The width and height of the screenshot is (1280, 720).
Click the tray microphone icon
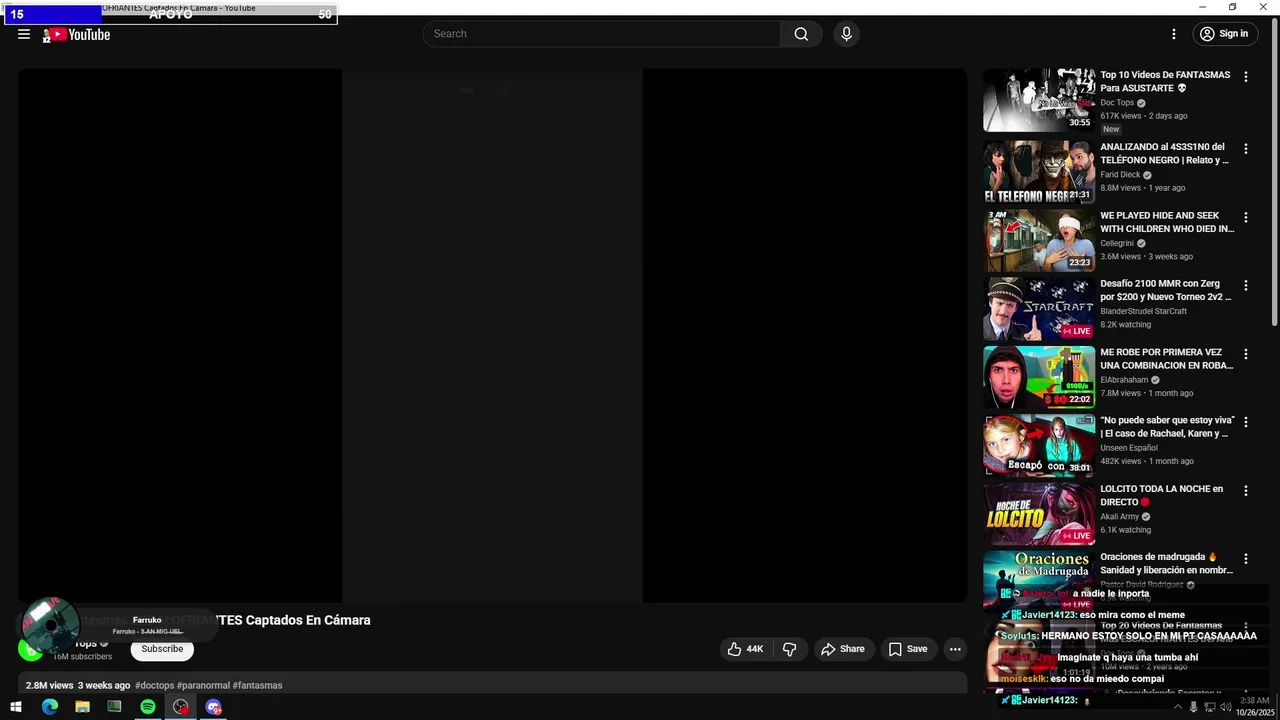coord(1193,707)
